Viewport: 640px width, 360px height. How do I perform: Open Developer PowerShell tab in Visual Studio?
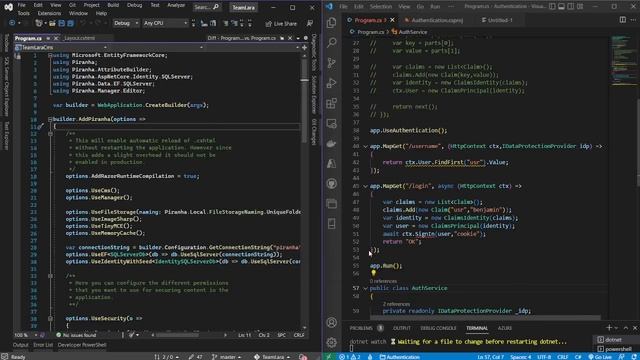(82, 345)
